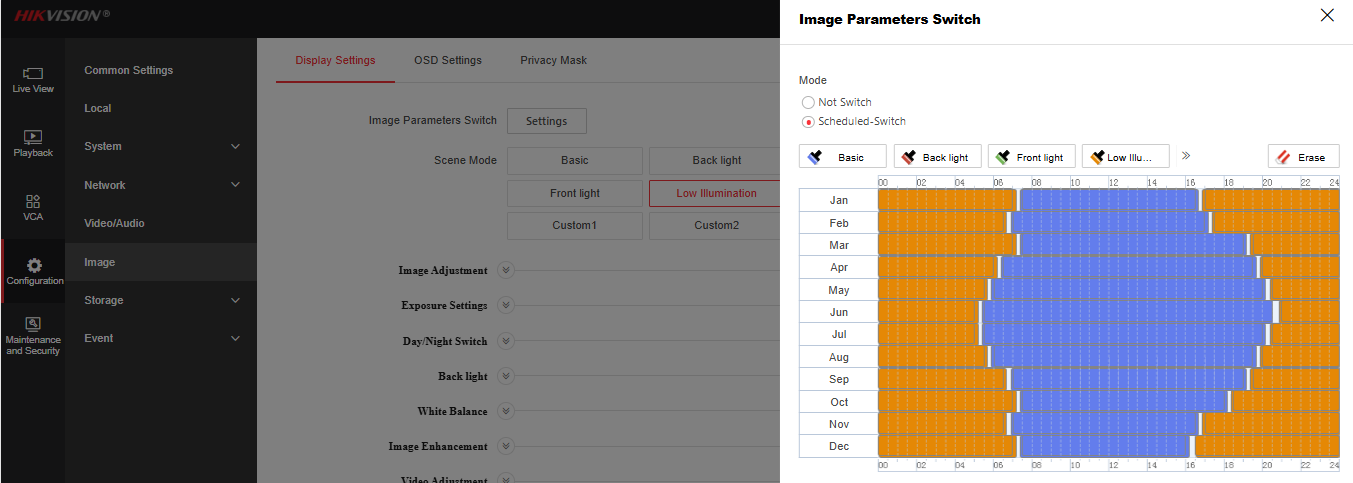Select the Basic scene brush
Screen dimensions: 1353x483
tap(843, 157)
